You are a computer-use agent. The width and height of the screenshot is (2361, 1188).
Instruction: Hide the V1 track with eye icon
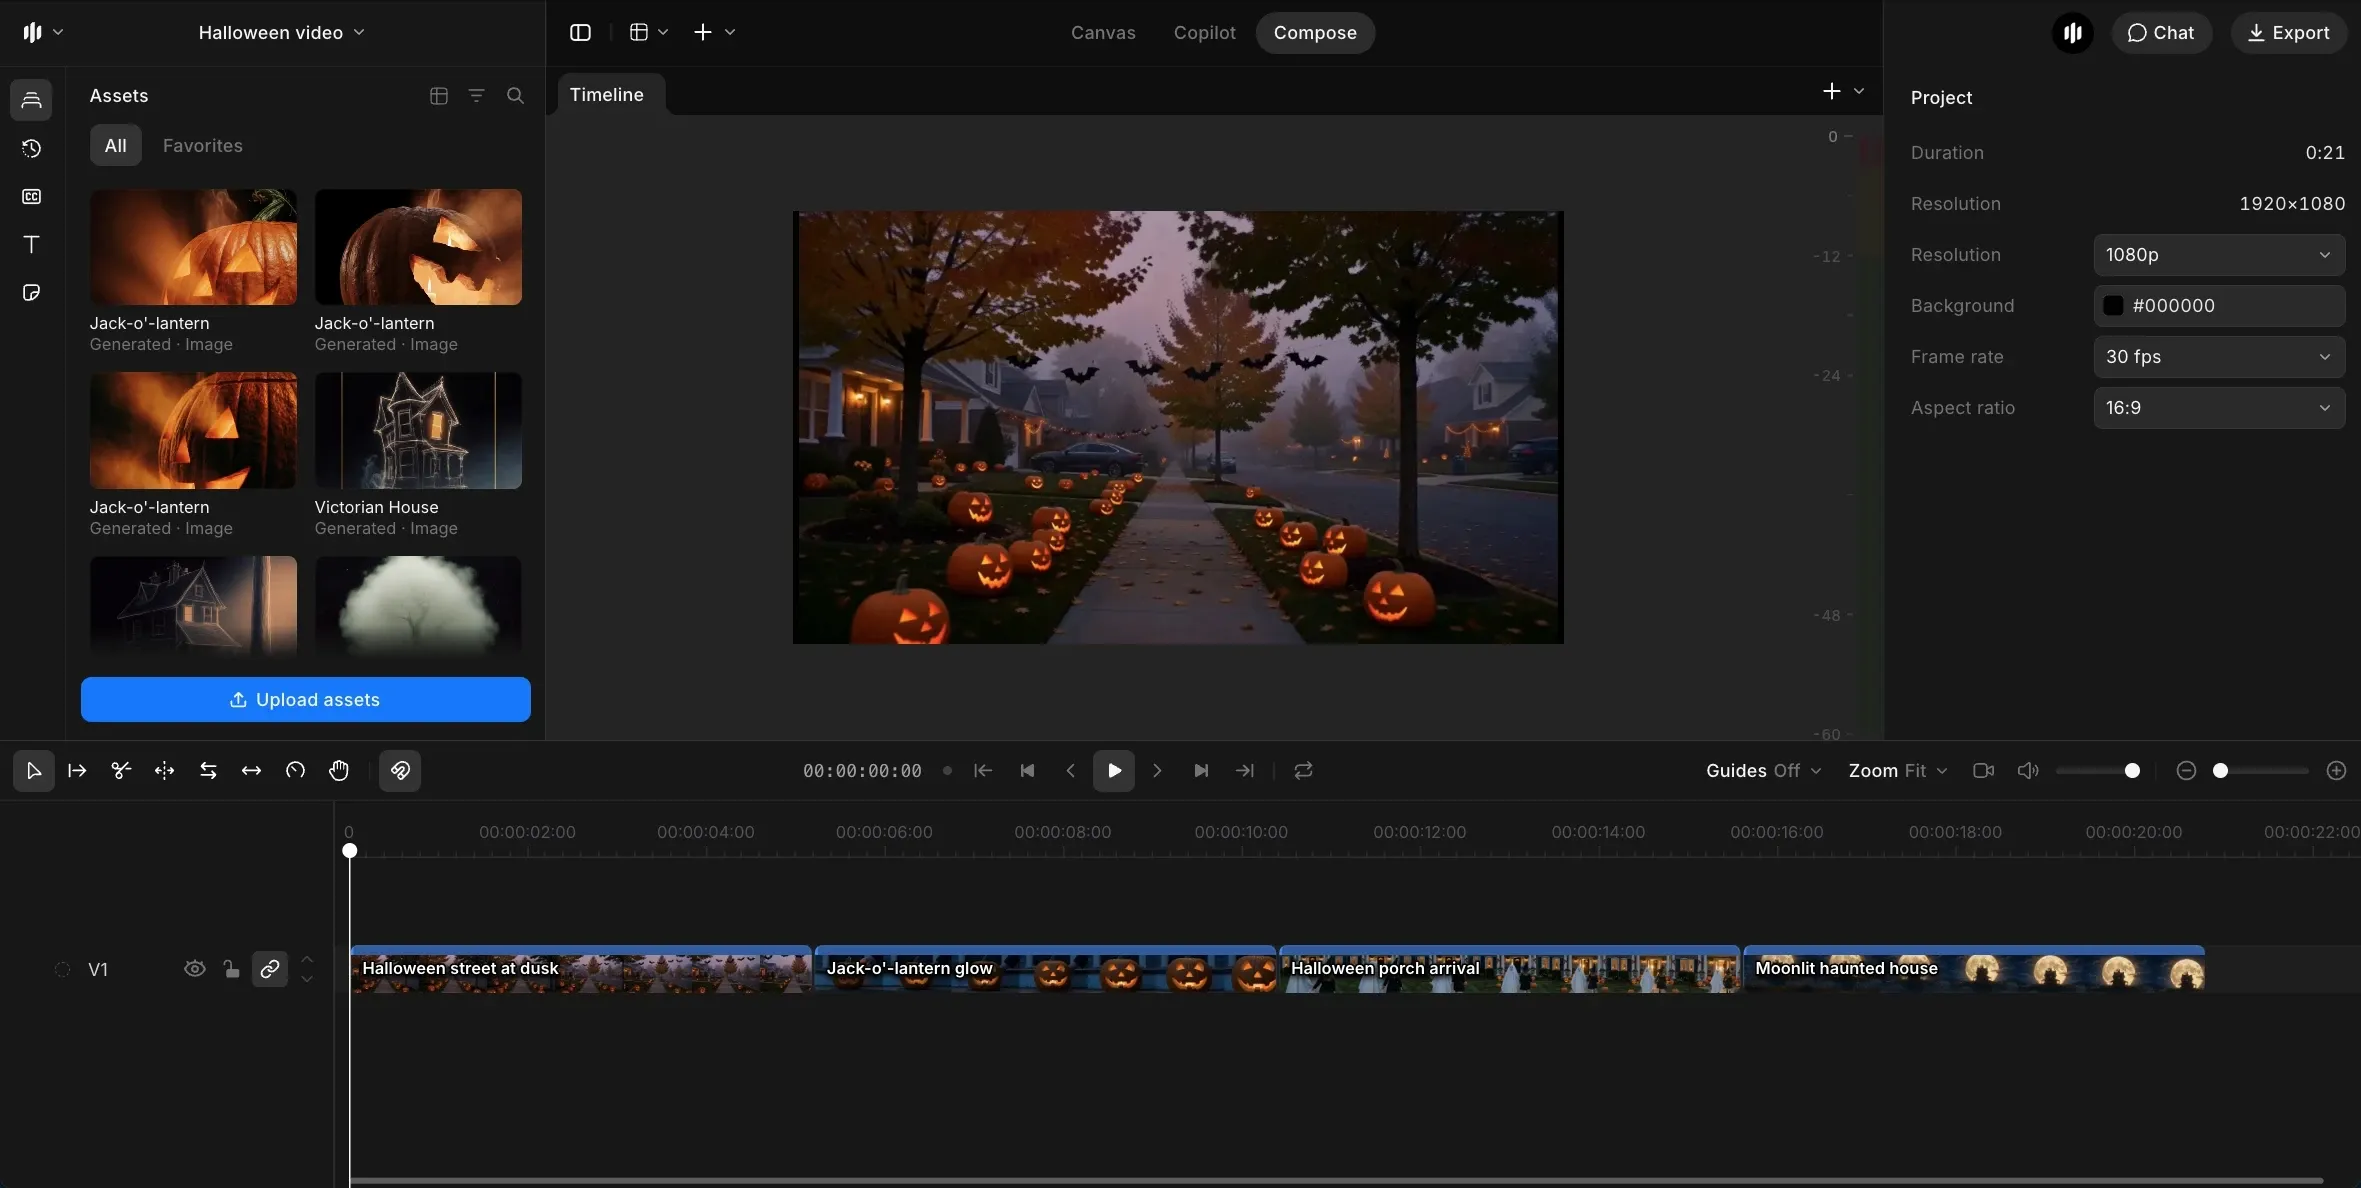pyautogui.click(x=195, y=969)
